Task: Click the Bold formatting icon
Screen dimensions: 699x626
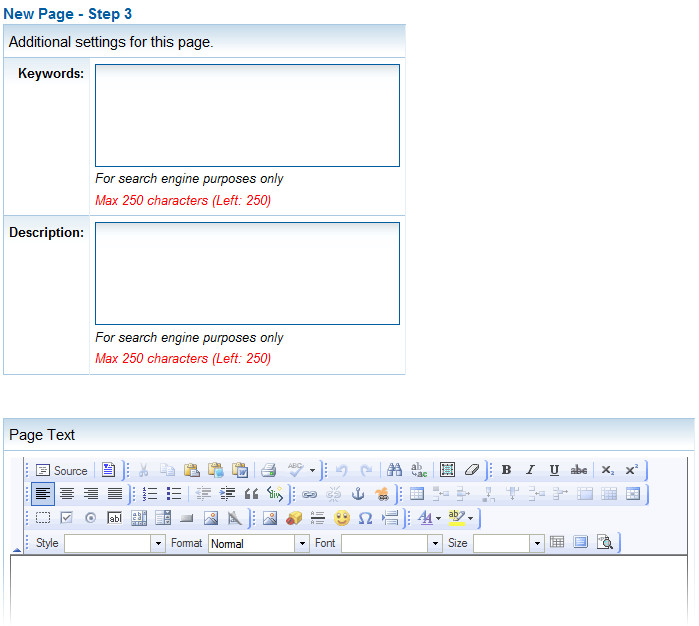Action: click(x=506, y=470)
